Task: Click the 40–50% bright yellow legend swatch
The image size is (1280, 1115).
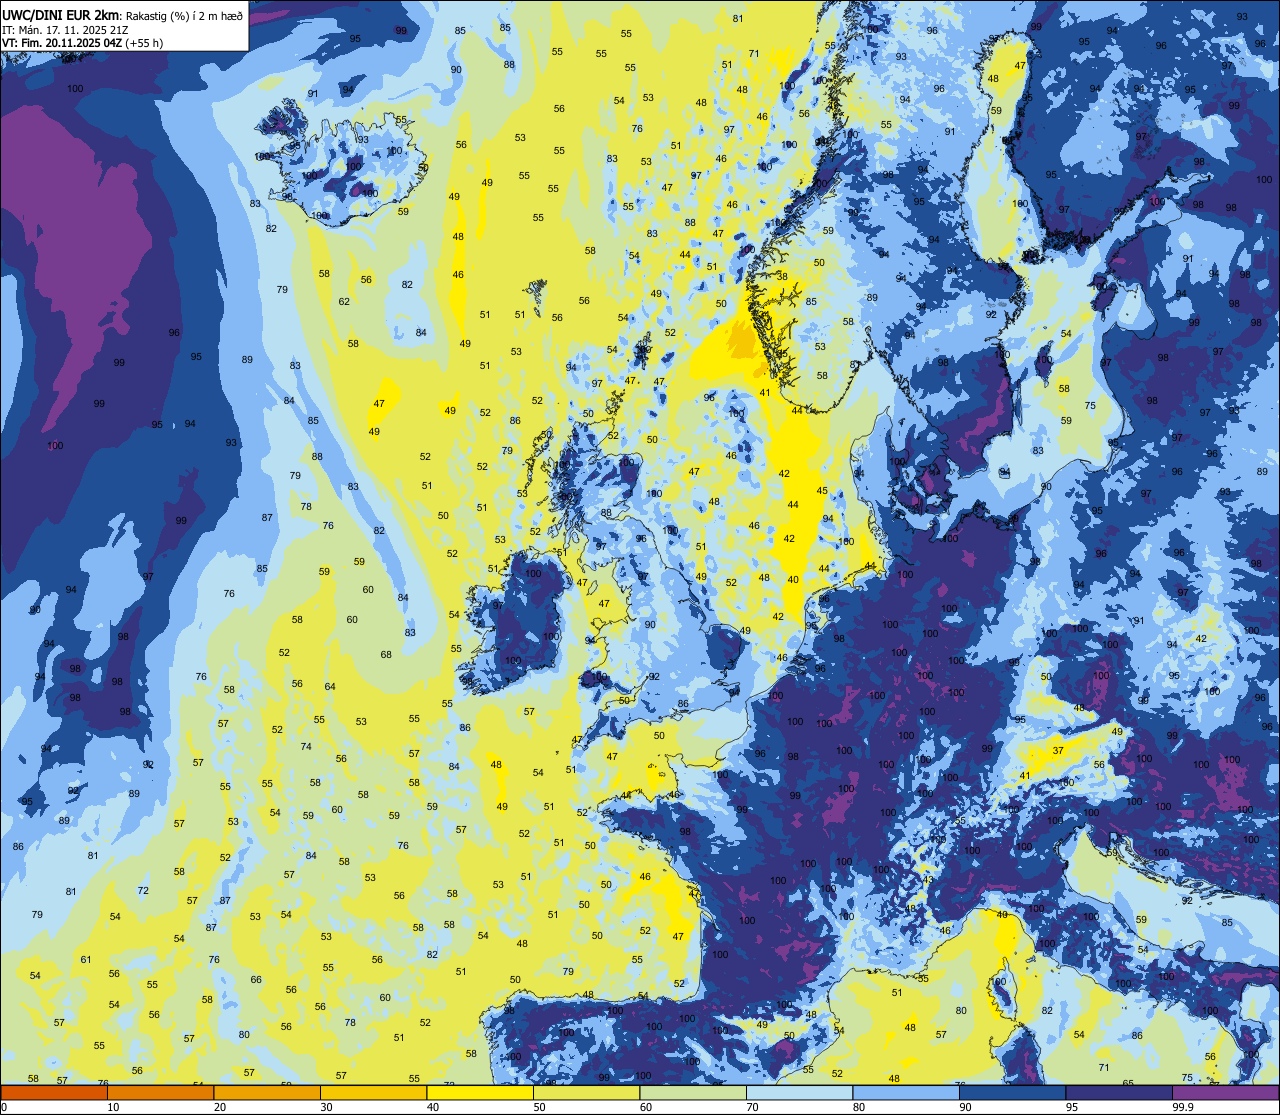Action: pos(480,1092)
